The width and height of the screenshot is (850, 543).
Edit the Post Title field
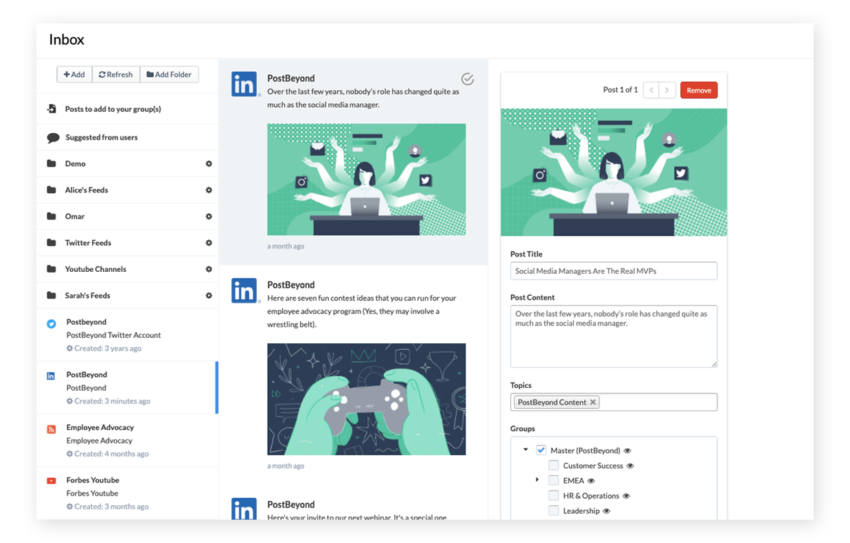pyautogui.click(x=614, y=271)
